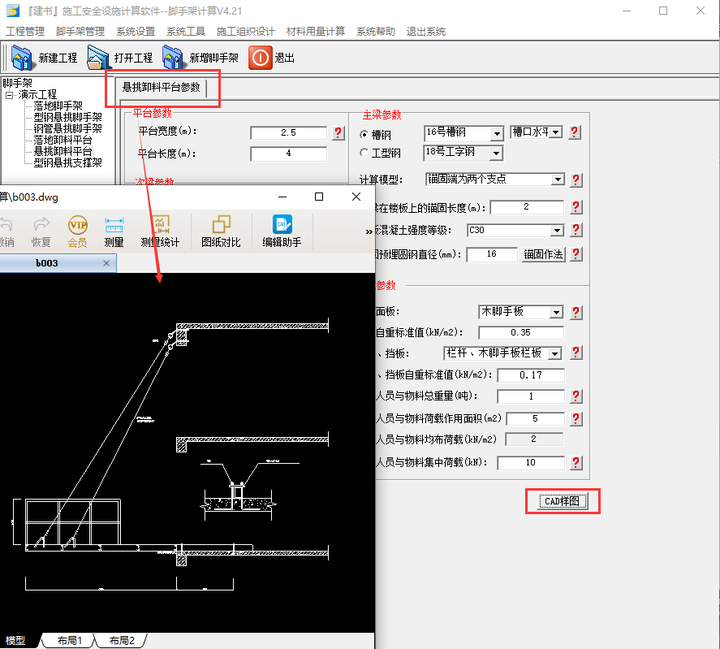
Task: Select the 测量 tool in CAD viewer
Action: 114,231
